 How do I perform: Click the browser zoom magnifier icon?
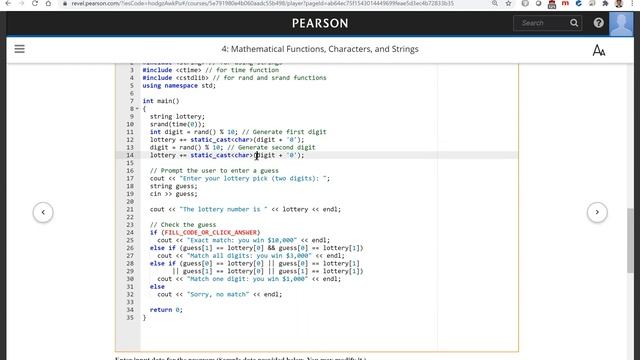click(x=495, y=4)
